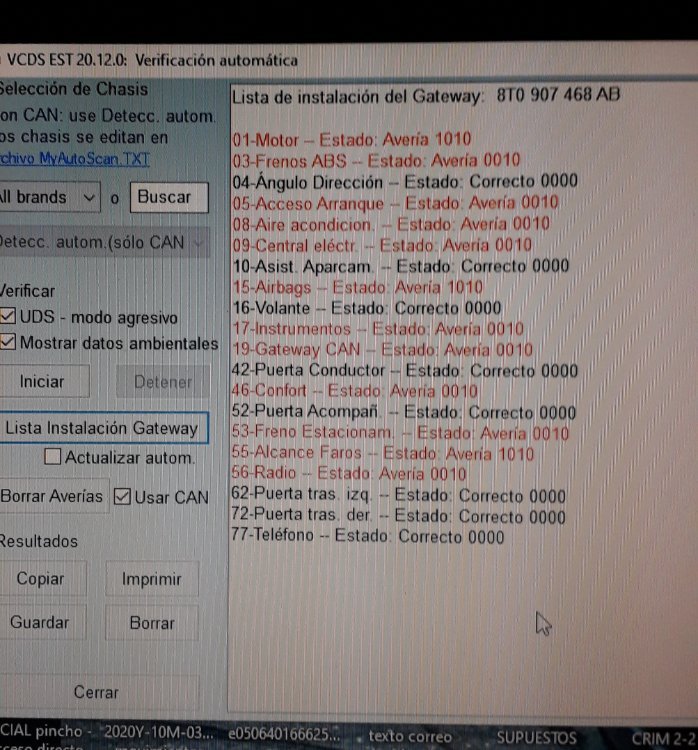The height and width of the screenshot is (750, 698).
Task: Toggle Mostrar datos ambientales checkbox
Action: tap(8, 342)
